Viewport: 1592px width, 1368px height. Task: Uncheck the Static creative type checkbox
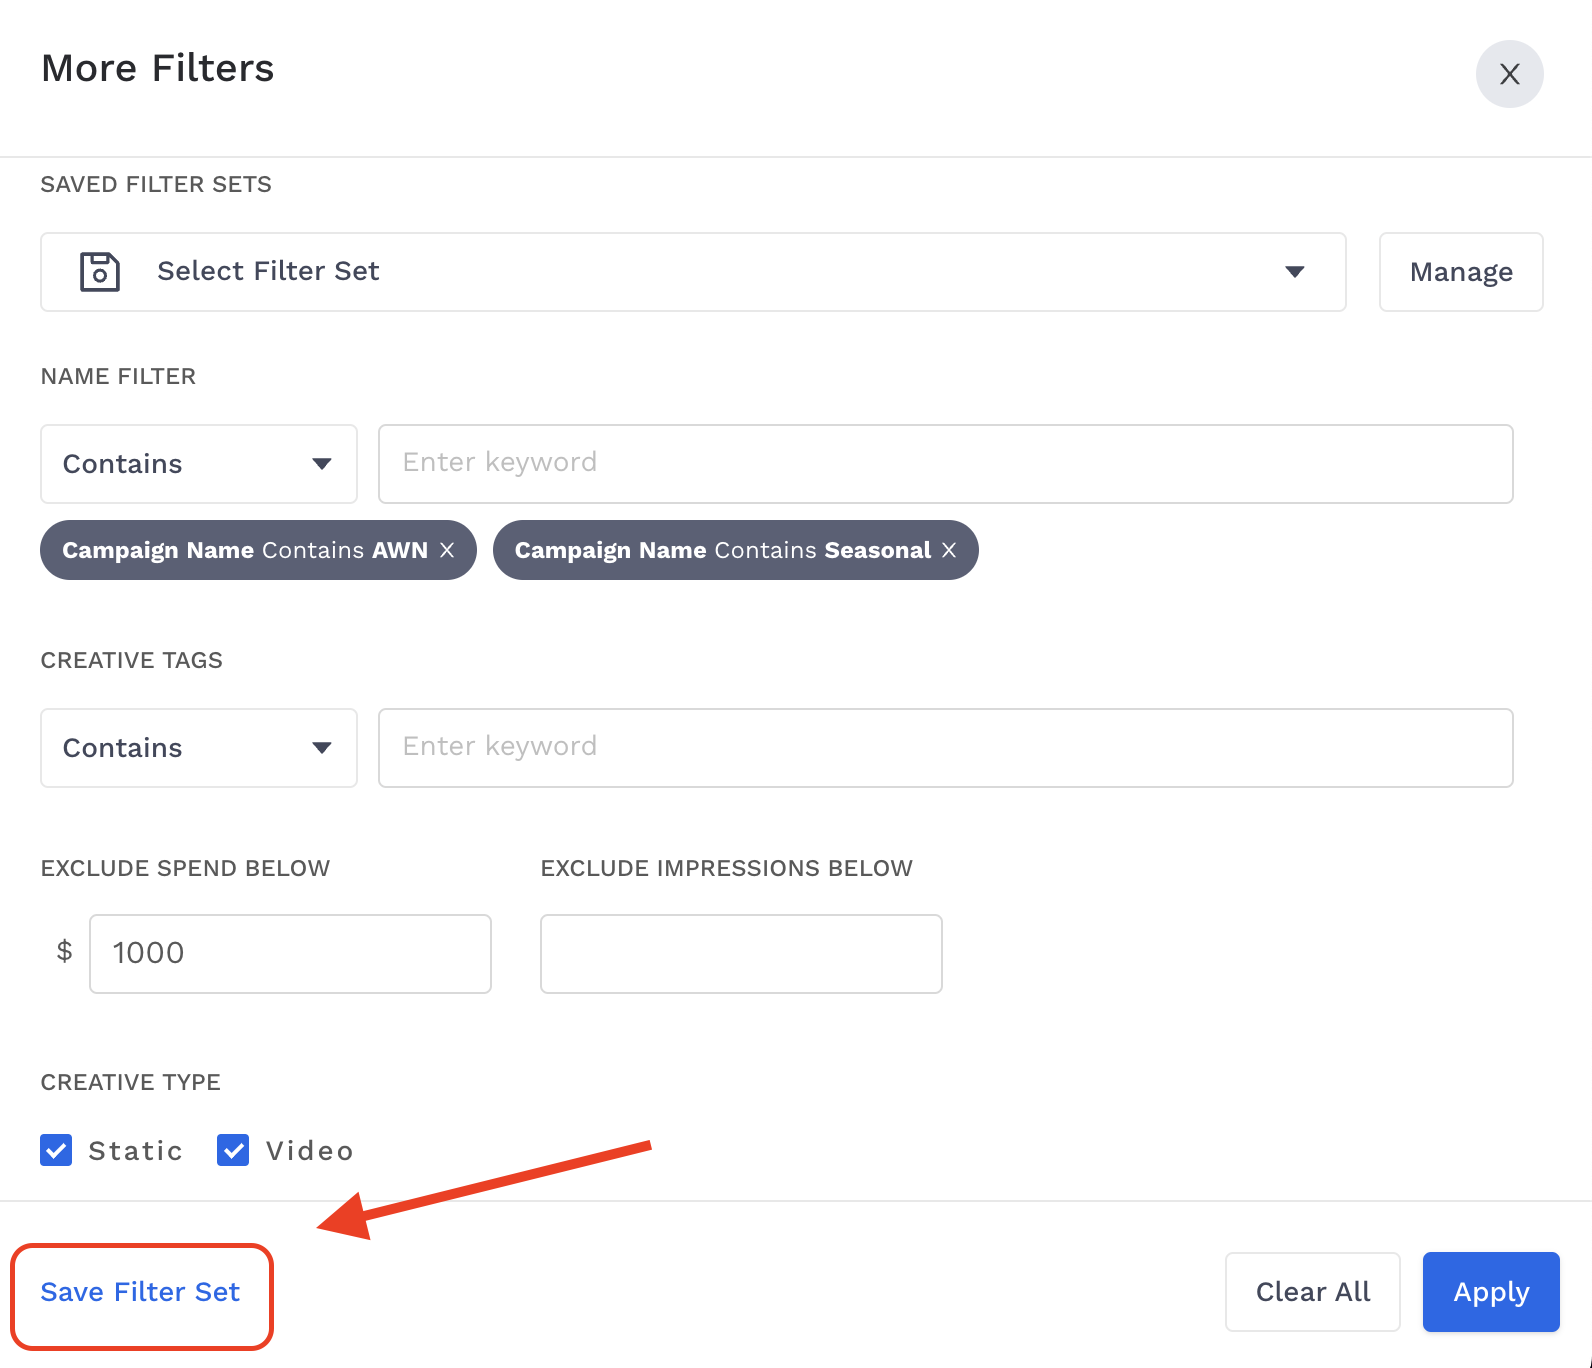pos(56,1150)
